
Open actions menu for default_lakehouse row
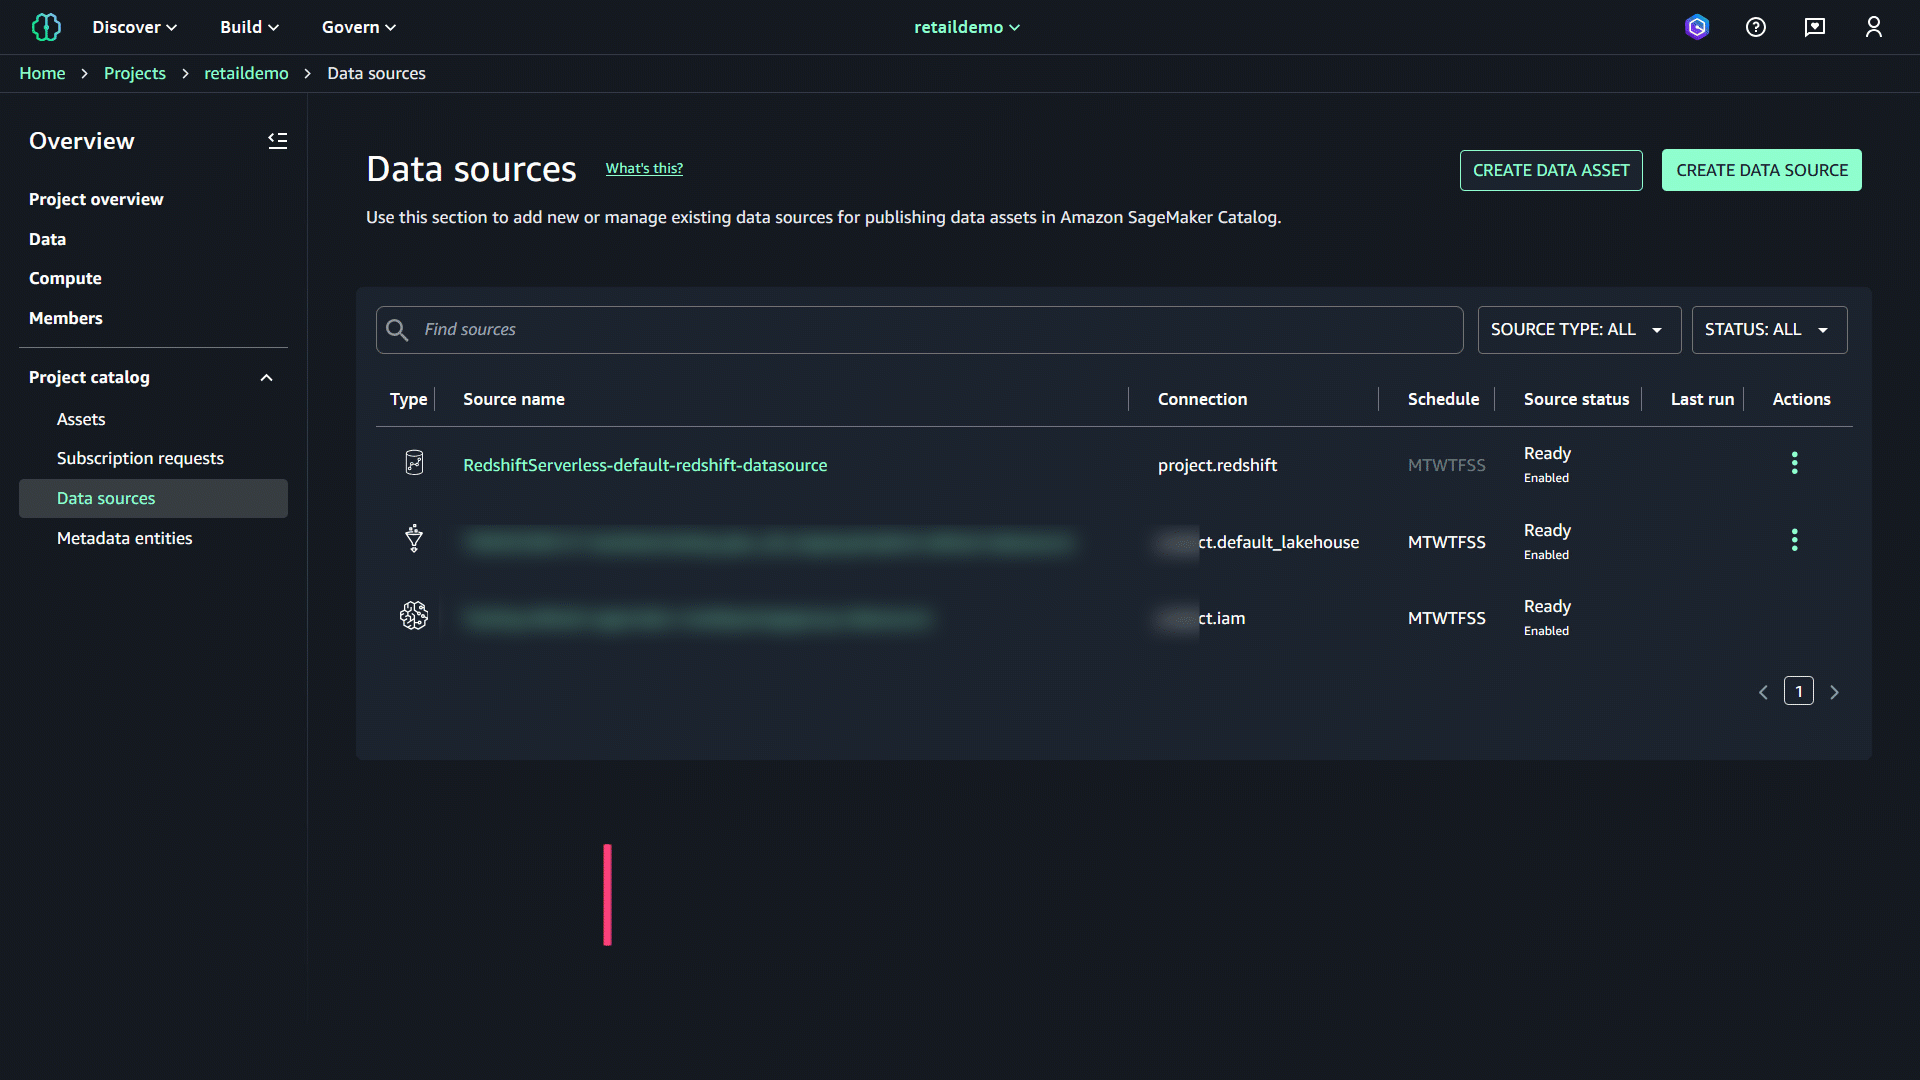click(x=1795, y=540)
